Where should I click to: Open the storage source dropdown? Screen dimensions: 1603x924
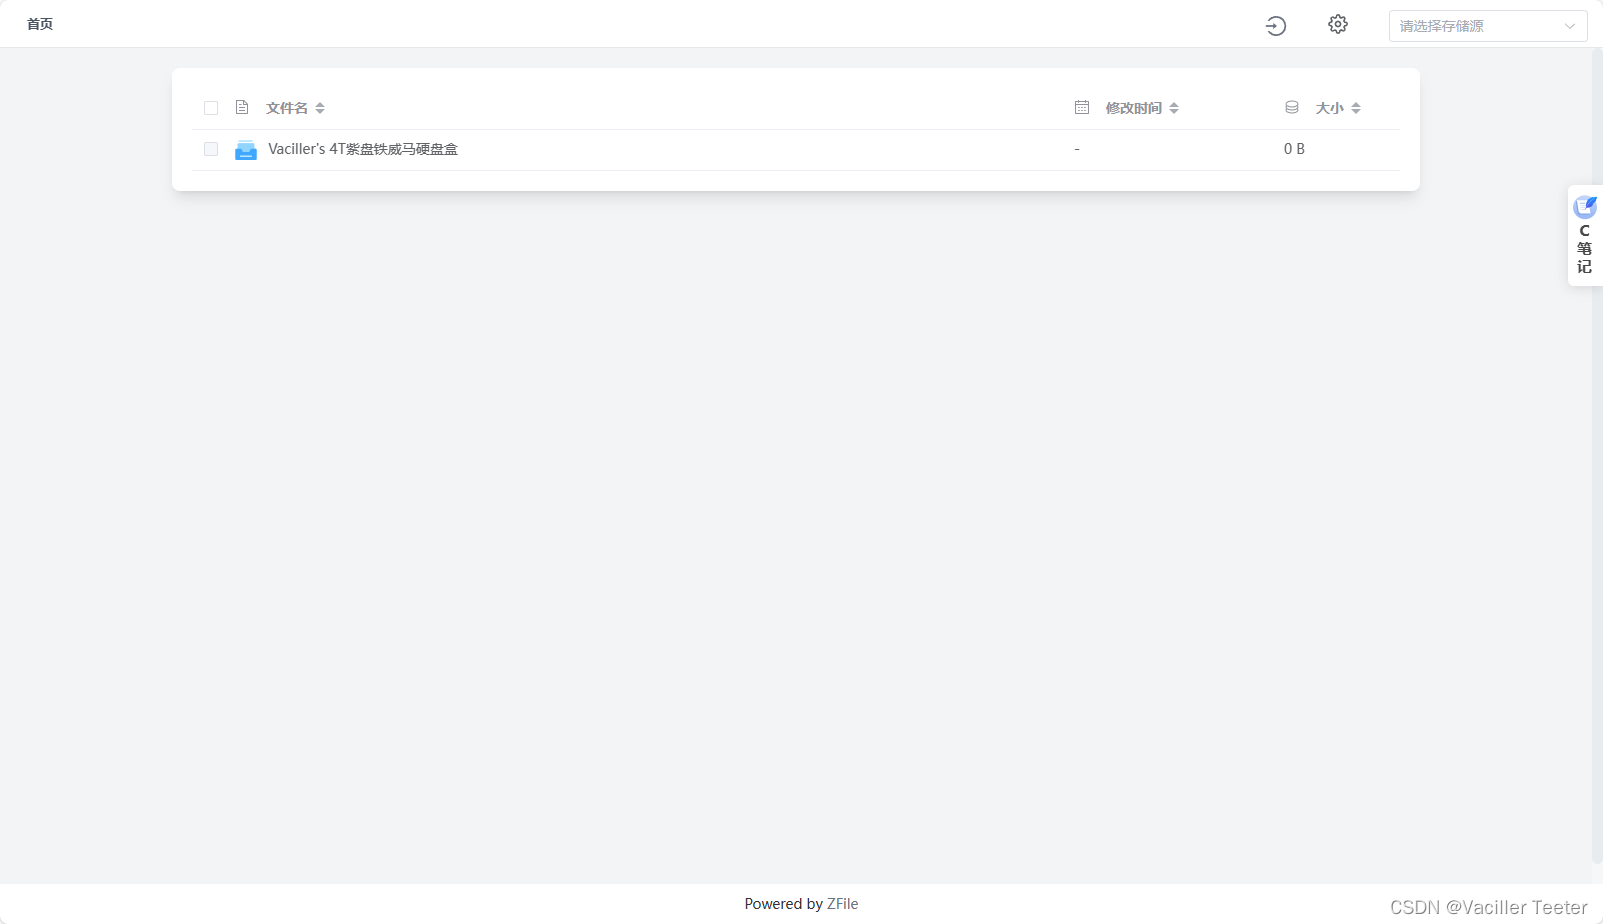click(x=1488, y=26)
